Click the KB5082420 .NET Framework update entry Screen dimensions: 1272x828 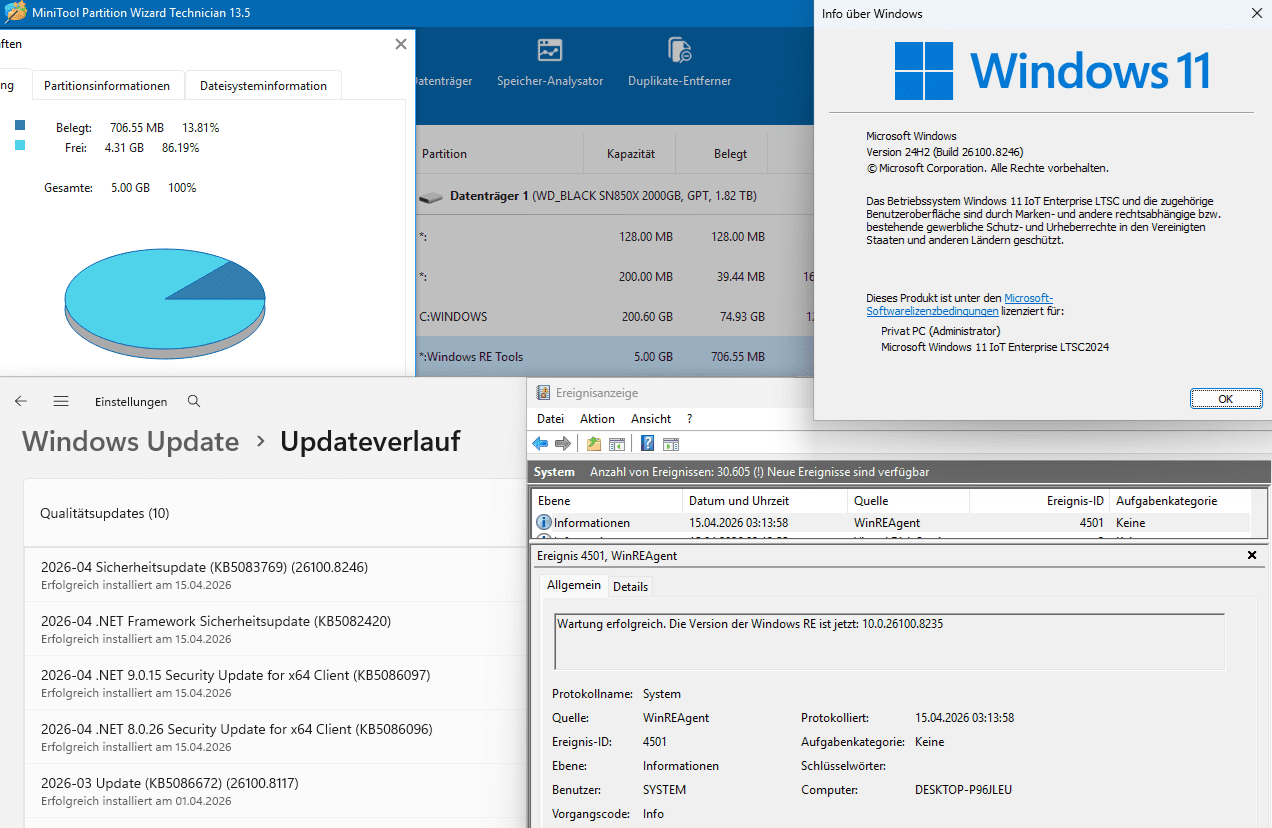click(x=276, y=629)
